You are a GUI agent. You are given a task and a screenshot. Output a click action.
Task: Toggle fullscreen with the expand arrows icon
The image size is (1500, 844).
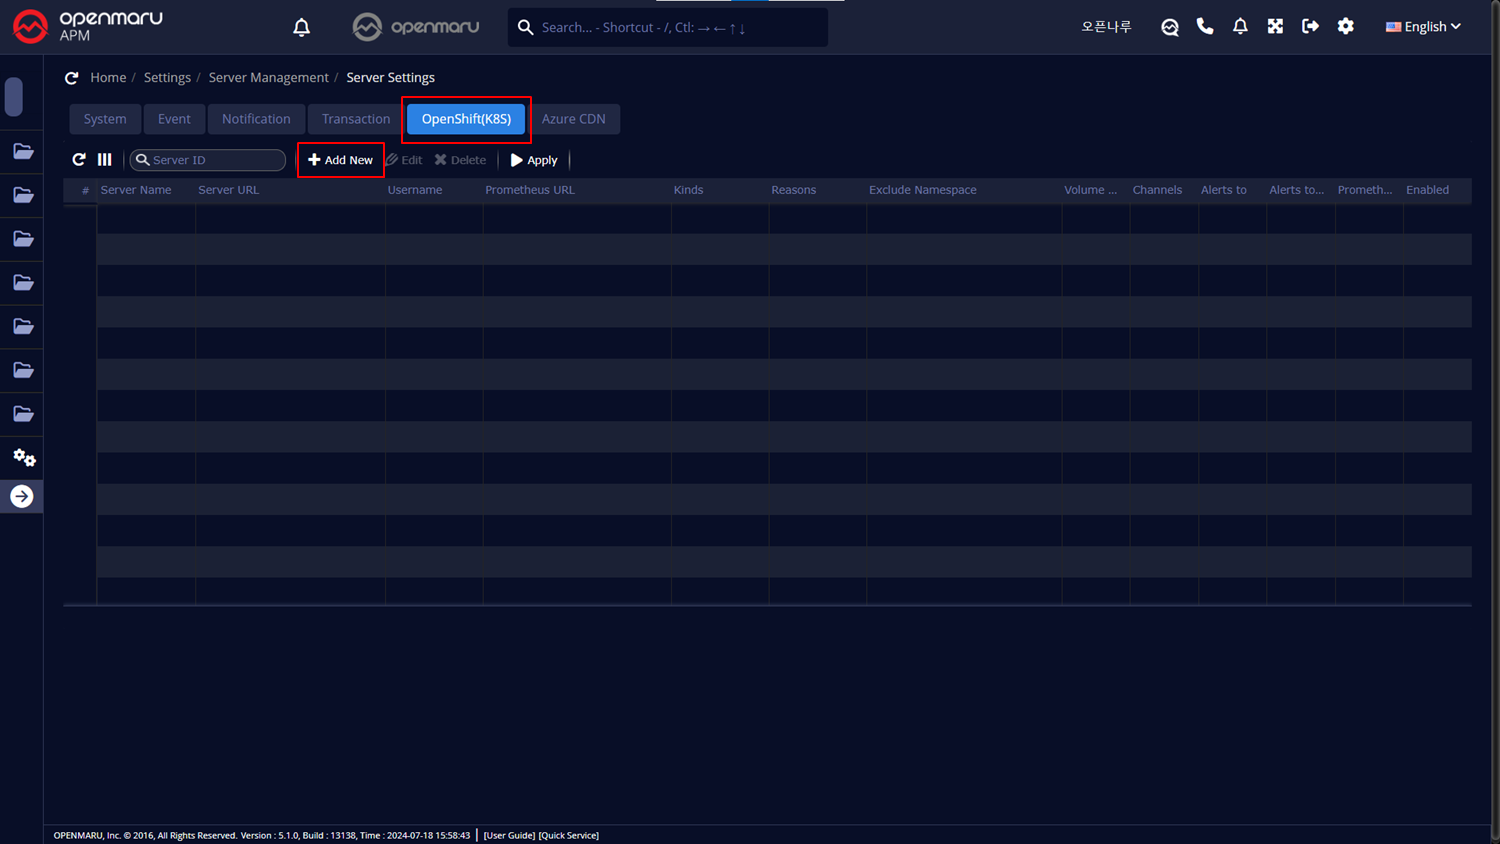pyautogui.click(x=1275, y=27)
